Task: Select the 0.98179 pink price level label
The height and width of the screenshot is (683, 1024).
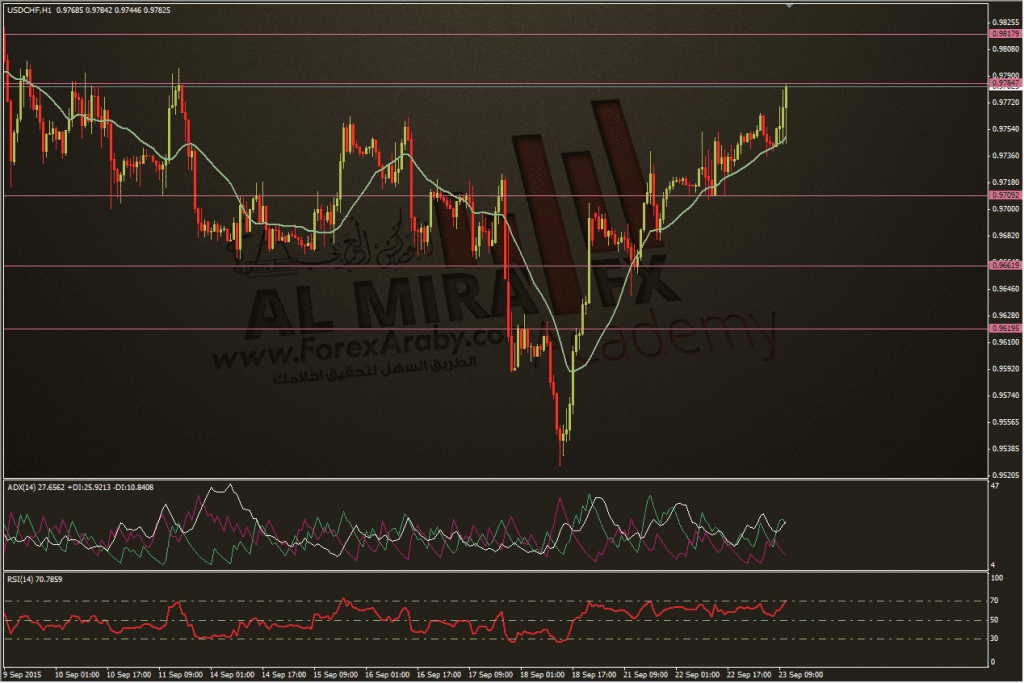Action: pos(1006,33)
